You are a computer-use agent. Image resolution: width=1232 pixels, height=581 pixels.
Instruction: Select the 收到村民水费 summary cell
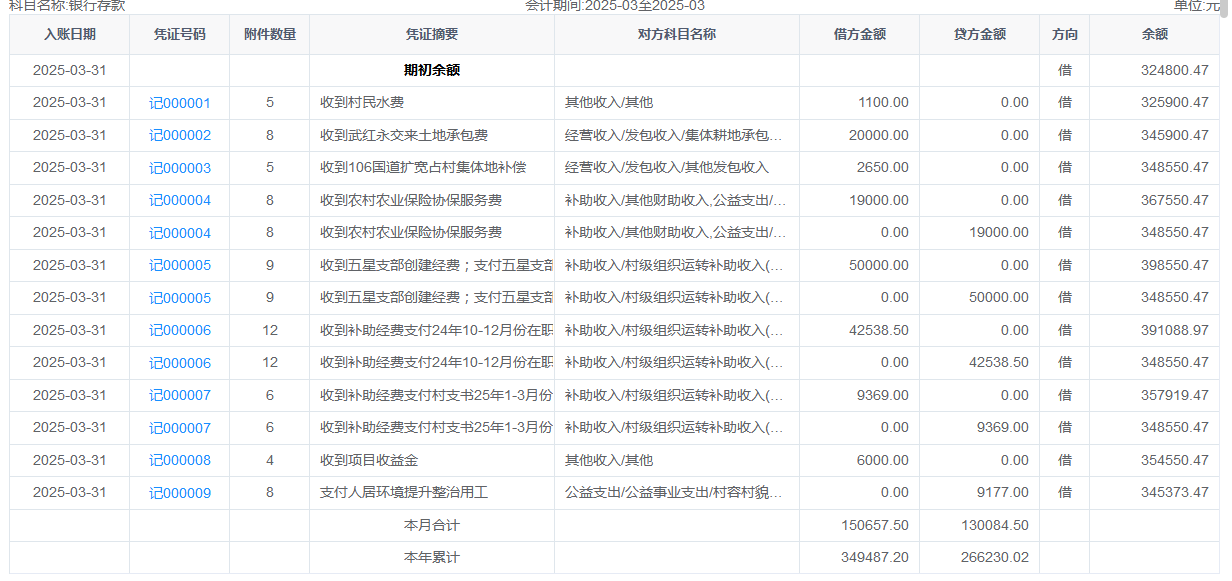(362, 103)
